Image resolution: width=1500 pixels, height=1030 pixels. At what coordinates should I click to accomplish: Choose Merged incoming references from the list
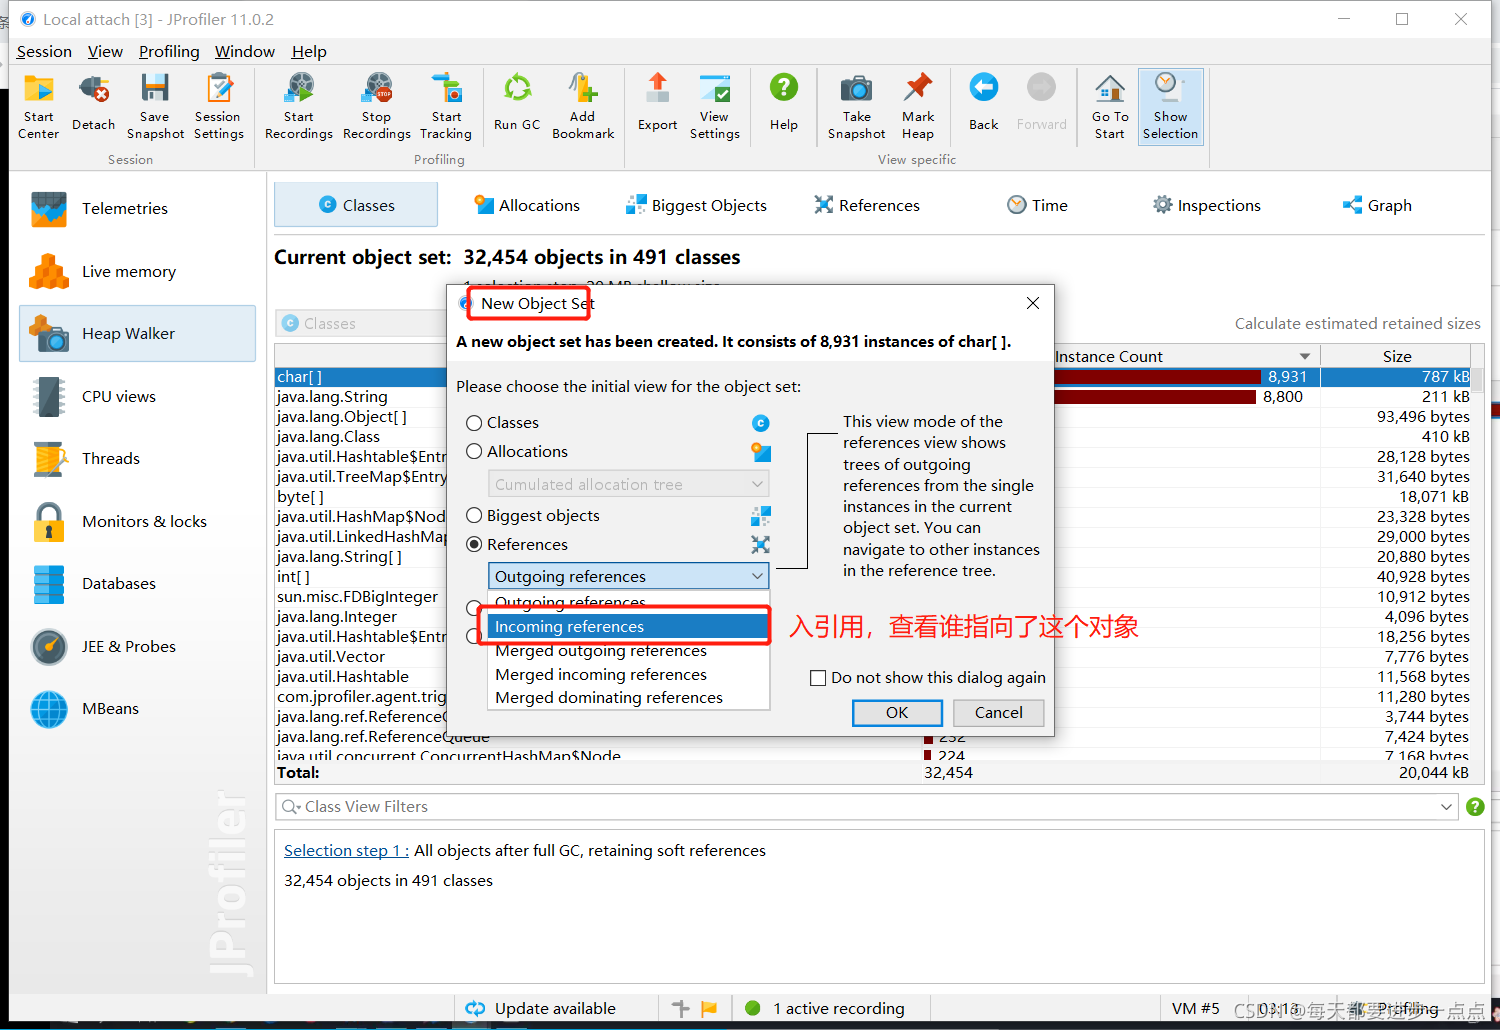tap(628, 675)
